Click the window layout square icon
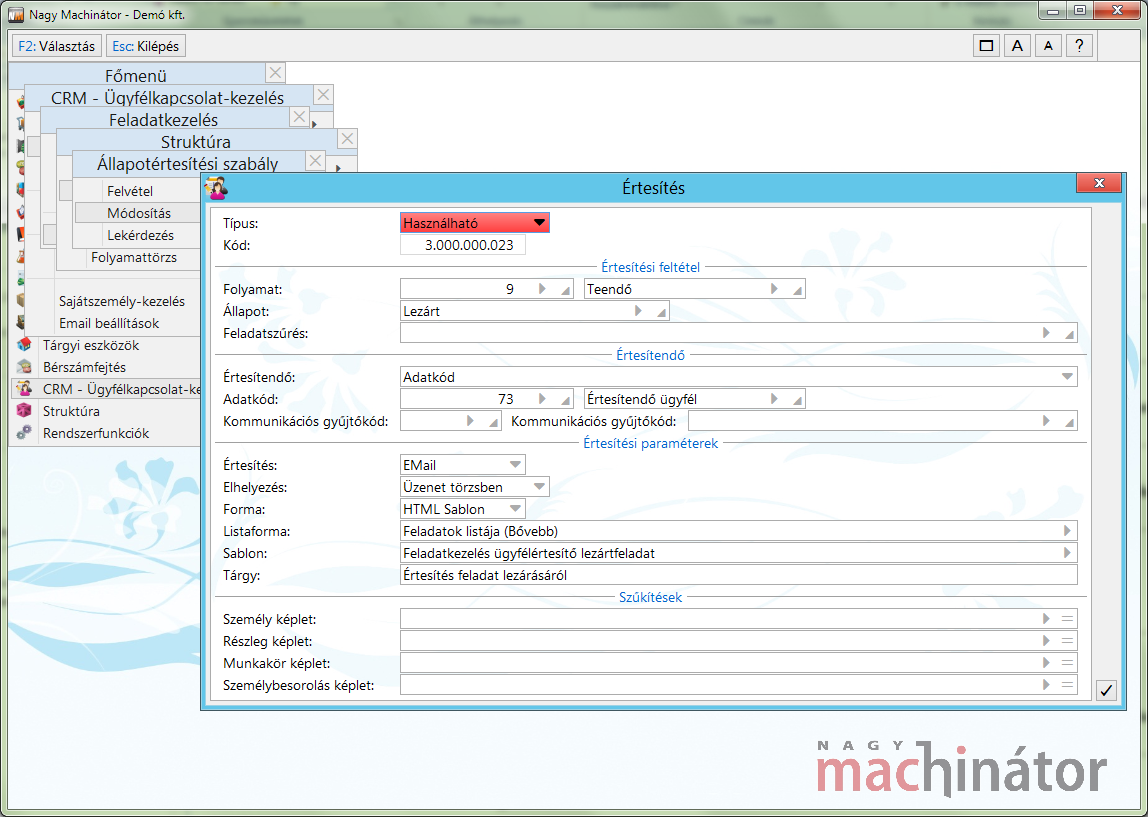This screenshot has width=1148, height=817. click(986, 46)
